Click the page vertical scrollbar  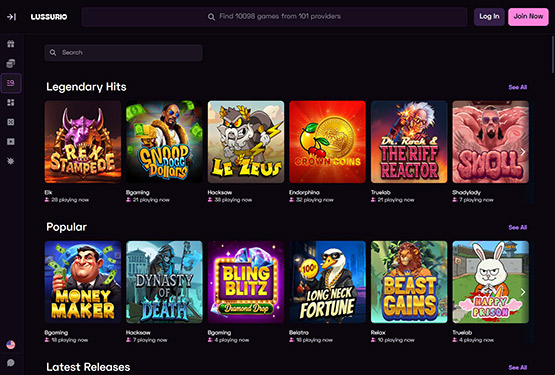click(x=553, y=55)
